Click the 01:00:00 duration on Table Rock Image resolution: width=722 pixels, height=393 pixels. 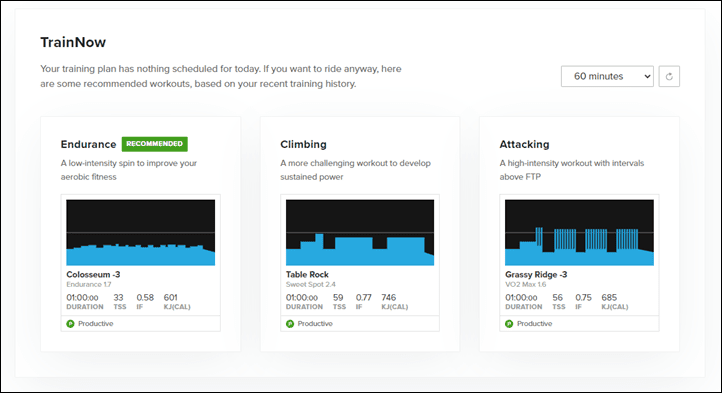pyautogui.click(x=302, y=298)
